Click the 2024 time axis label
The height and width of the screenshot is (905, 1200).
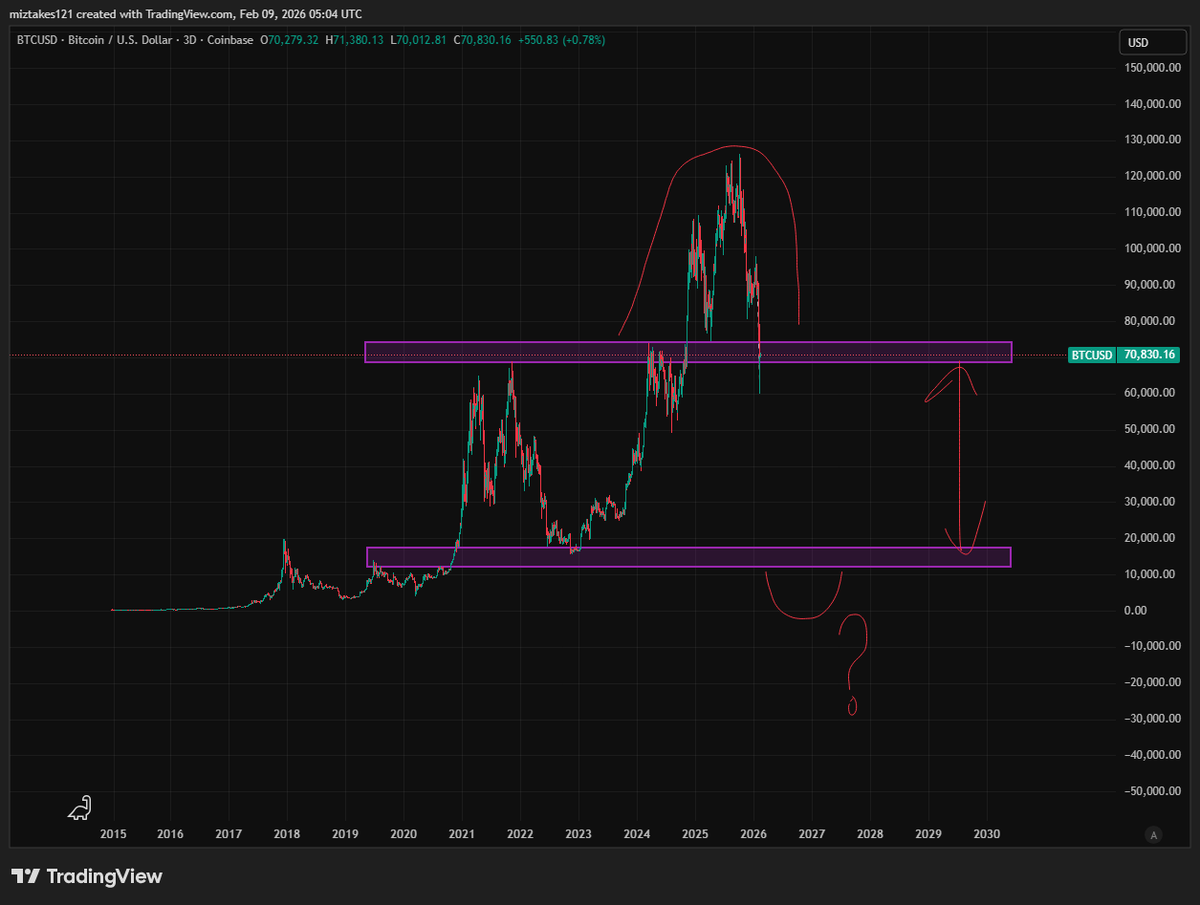[637, 834]
